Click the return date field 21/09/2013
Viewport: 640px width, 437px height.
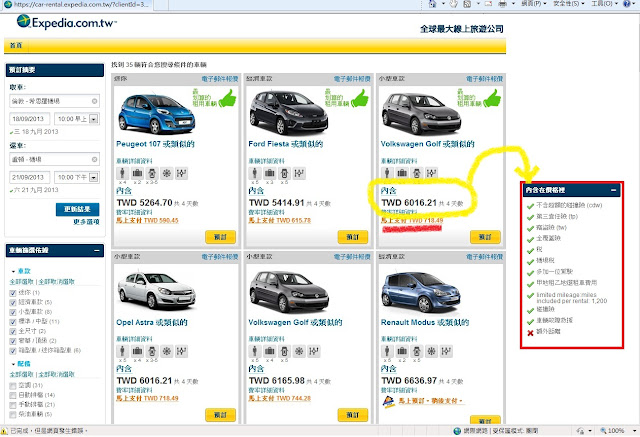29,177
